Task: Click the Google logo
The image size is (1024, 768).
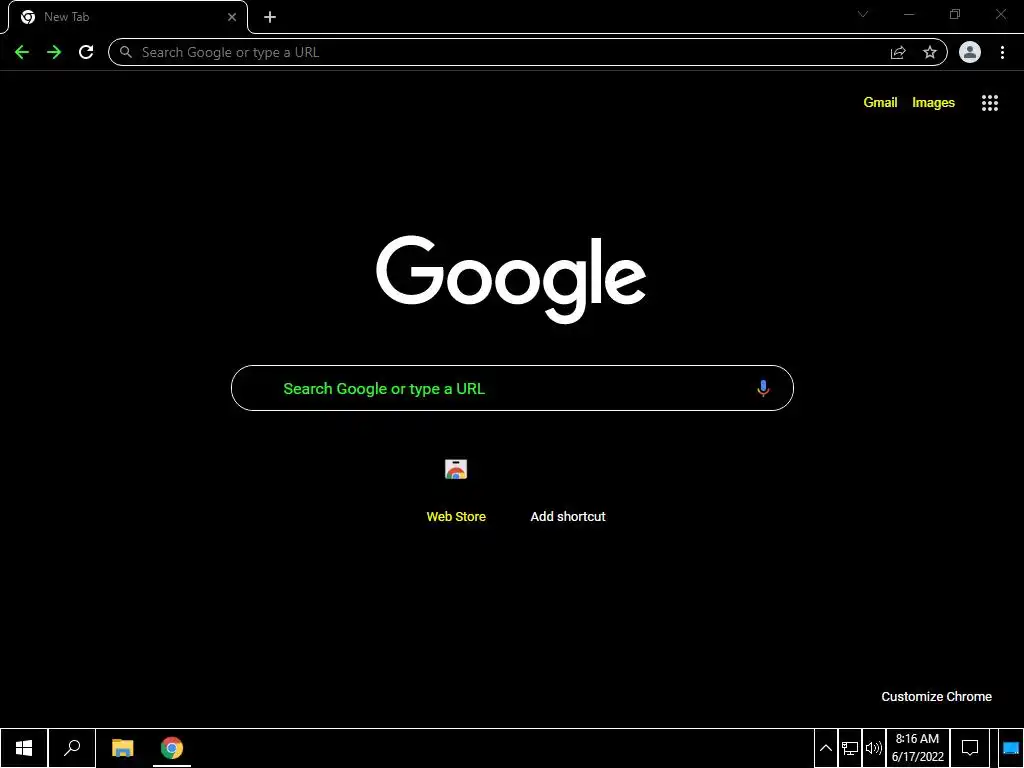Action: pos(511,280)
